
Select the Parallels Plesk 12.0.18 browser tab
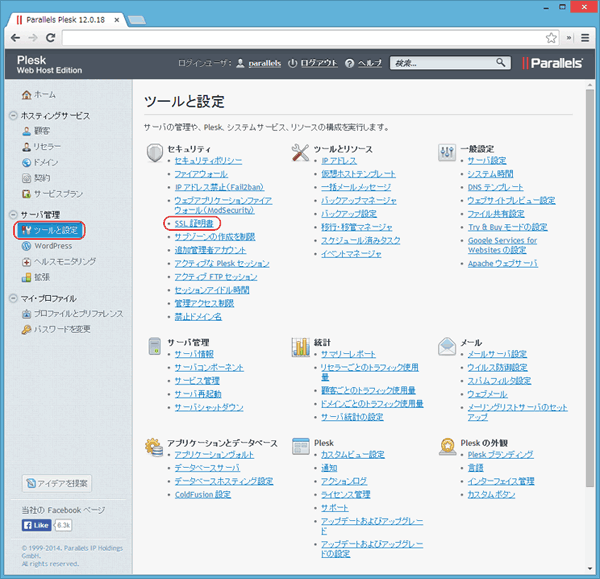click(65, 20)
